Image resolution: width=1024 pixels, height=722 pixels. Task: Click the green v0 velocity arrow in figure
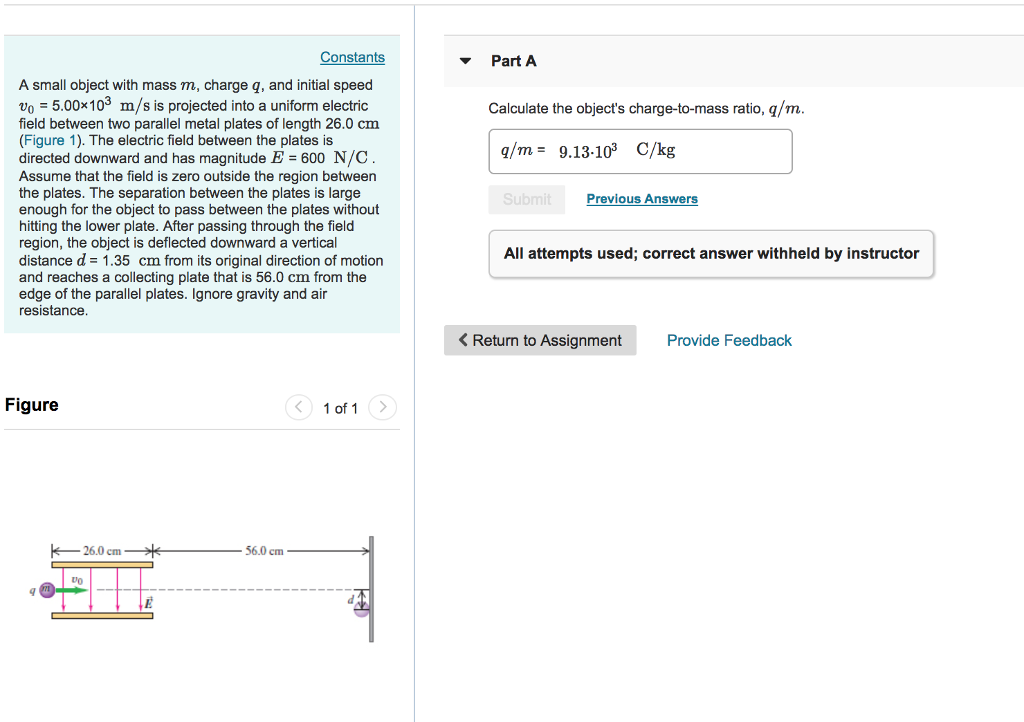click(x=72, y=590)
